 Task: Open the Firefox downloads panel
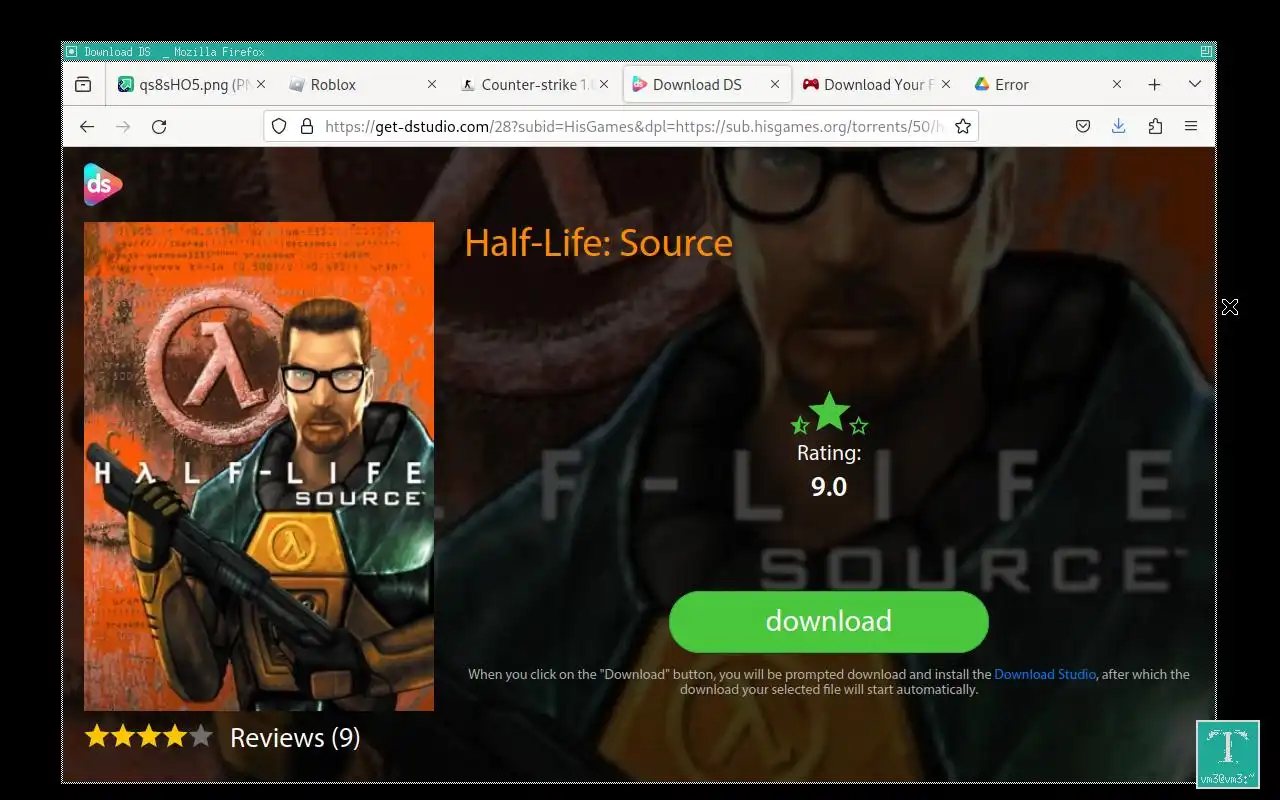click(1119, 126)
